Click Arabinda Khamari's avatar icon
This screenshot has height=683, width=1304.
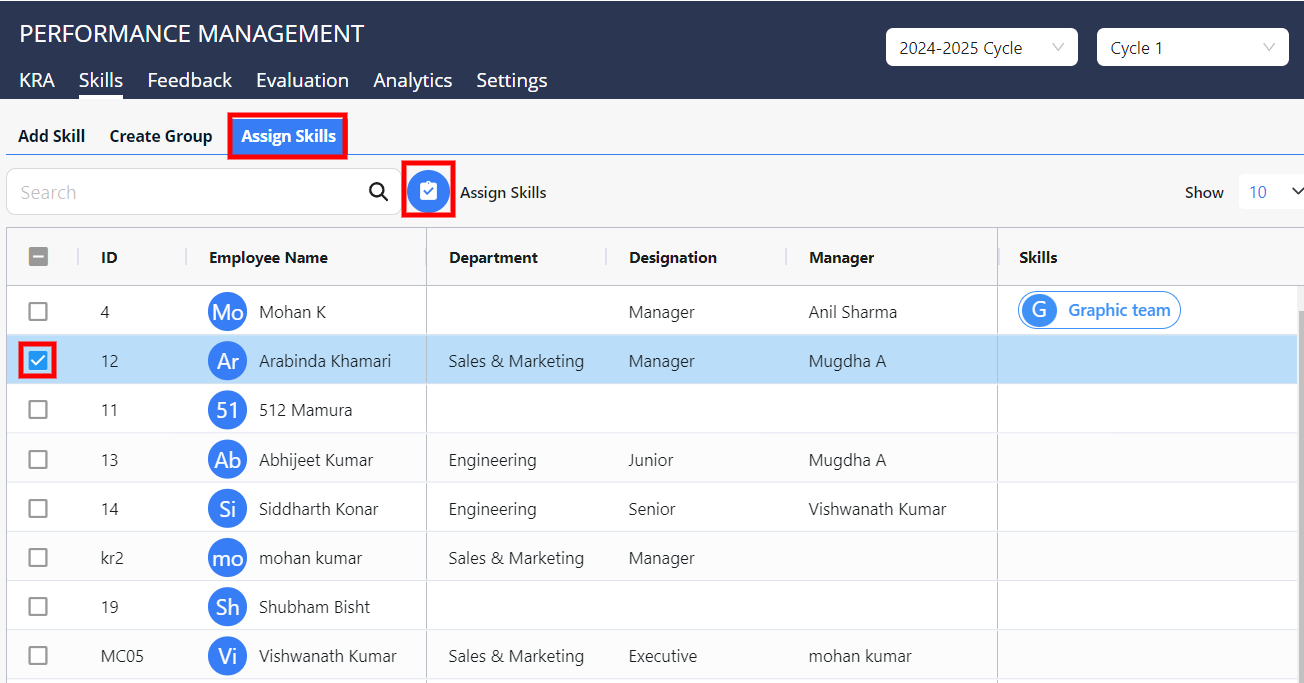point(227,360)
